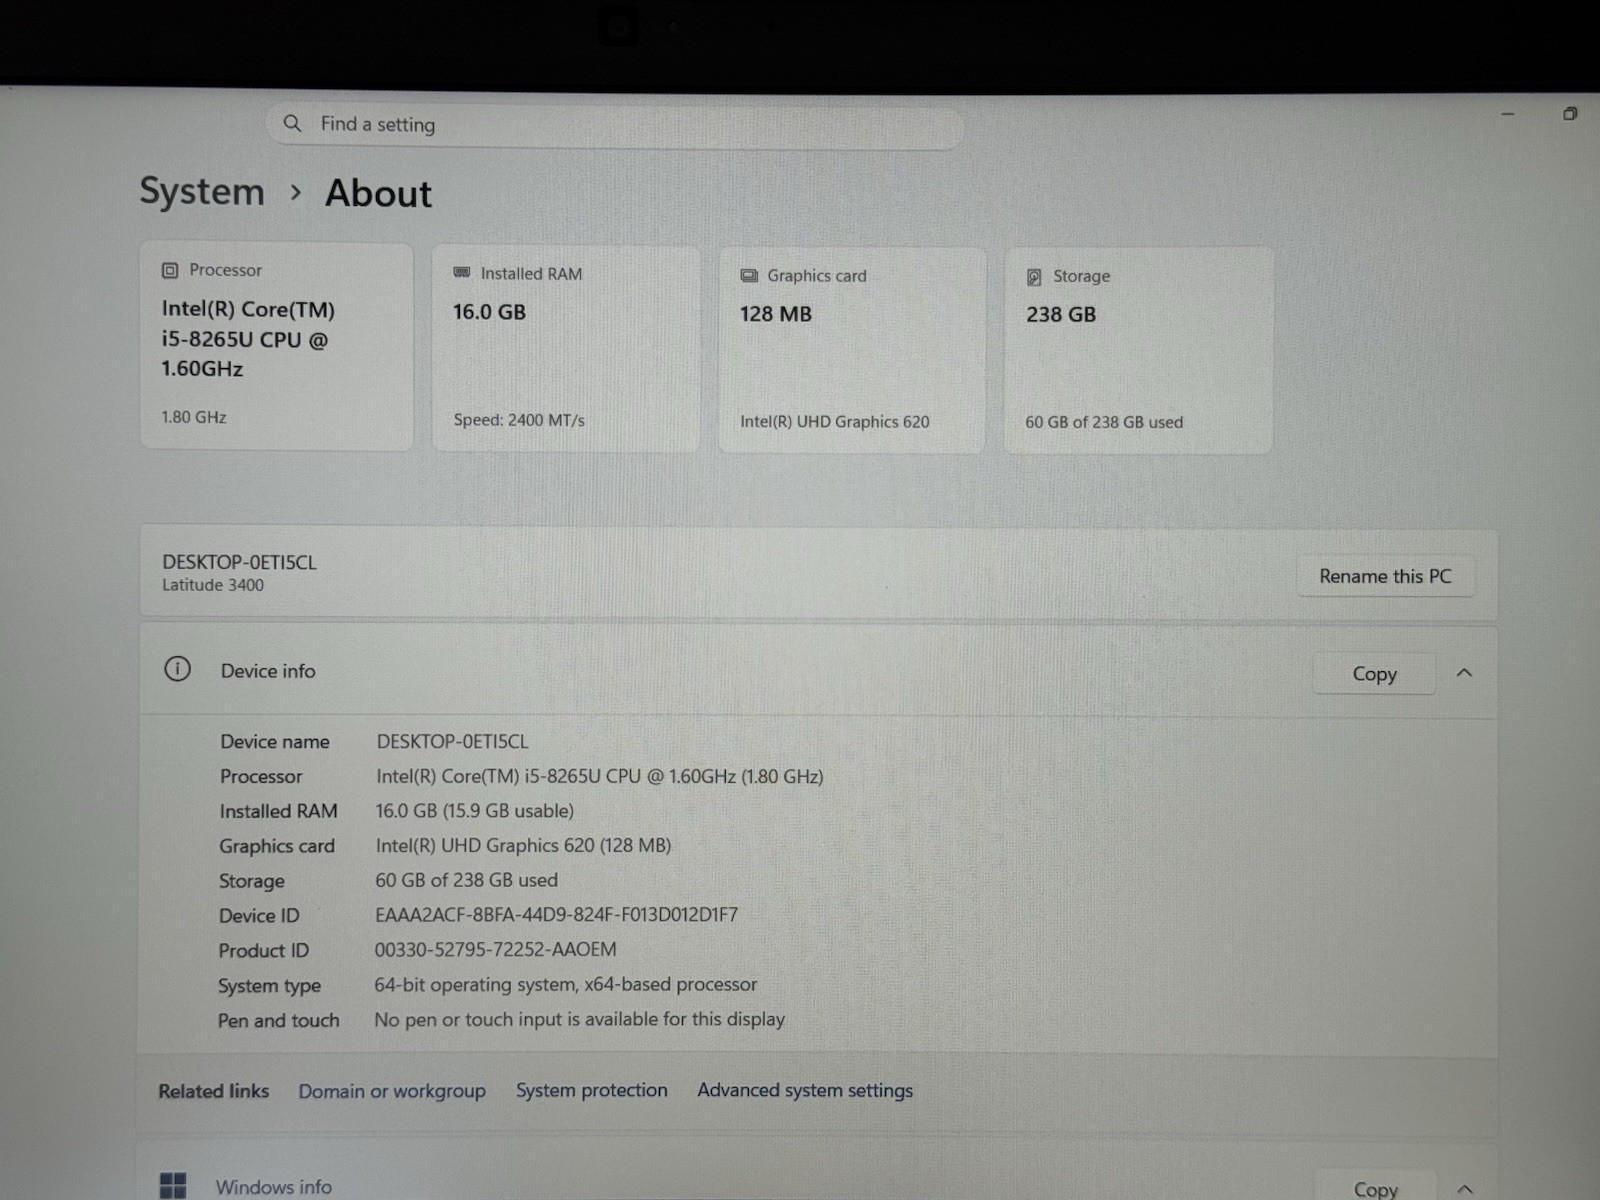The width and height of the screenshot is (1600, 1200).
Task: Select the Storage summary card
Action: click(1138, 351)
